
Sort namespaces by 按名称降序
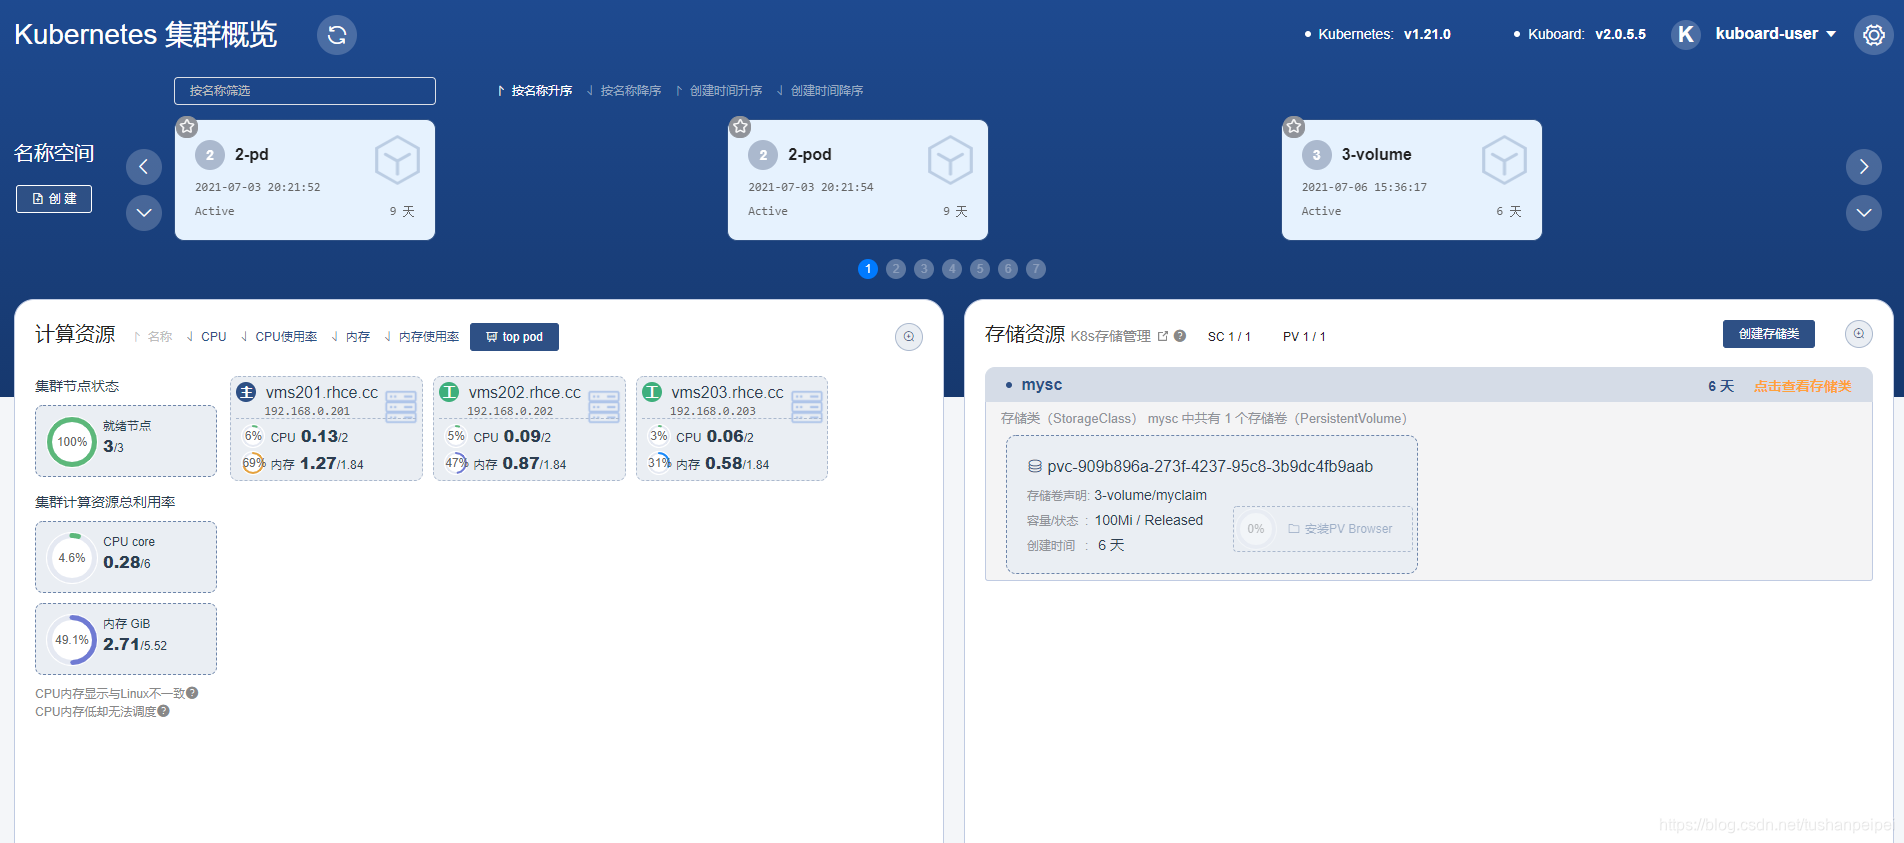click(x=624, y=91)
